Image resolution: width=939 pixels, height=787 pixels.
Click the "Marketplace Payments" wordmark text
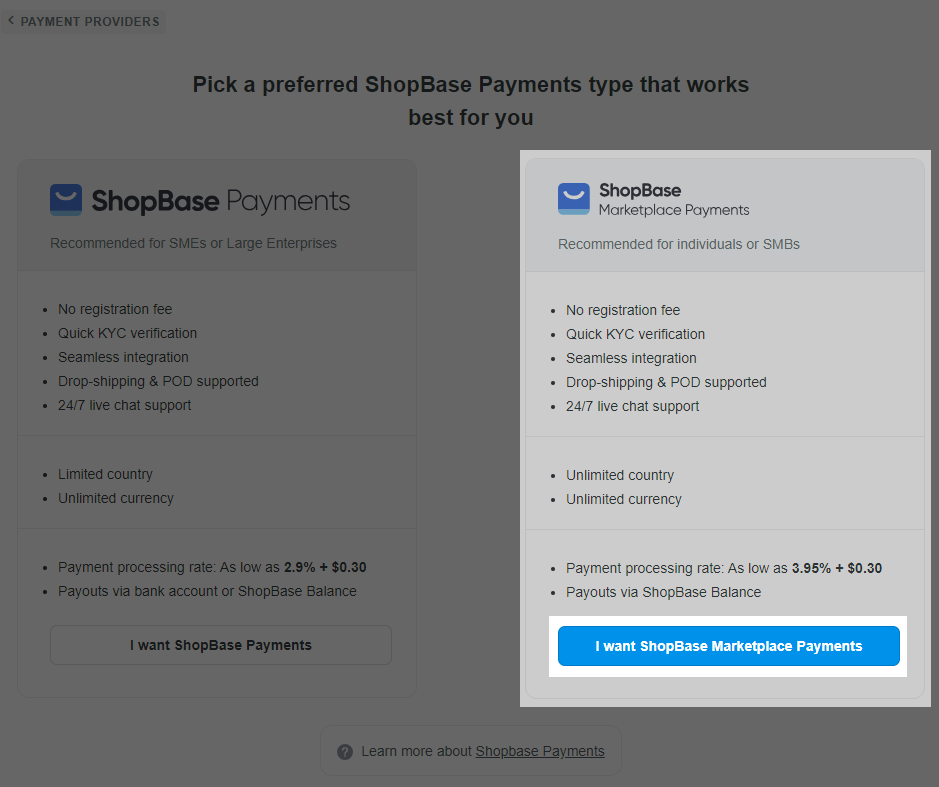(x=674, y=210)
